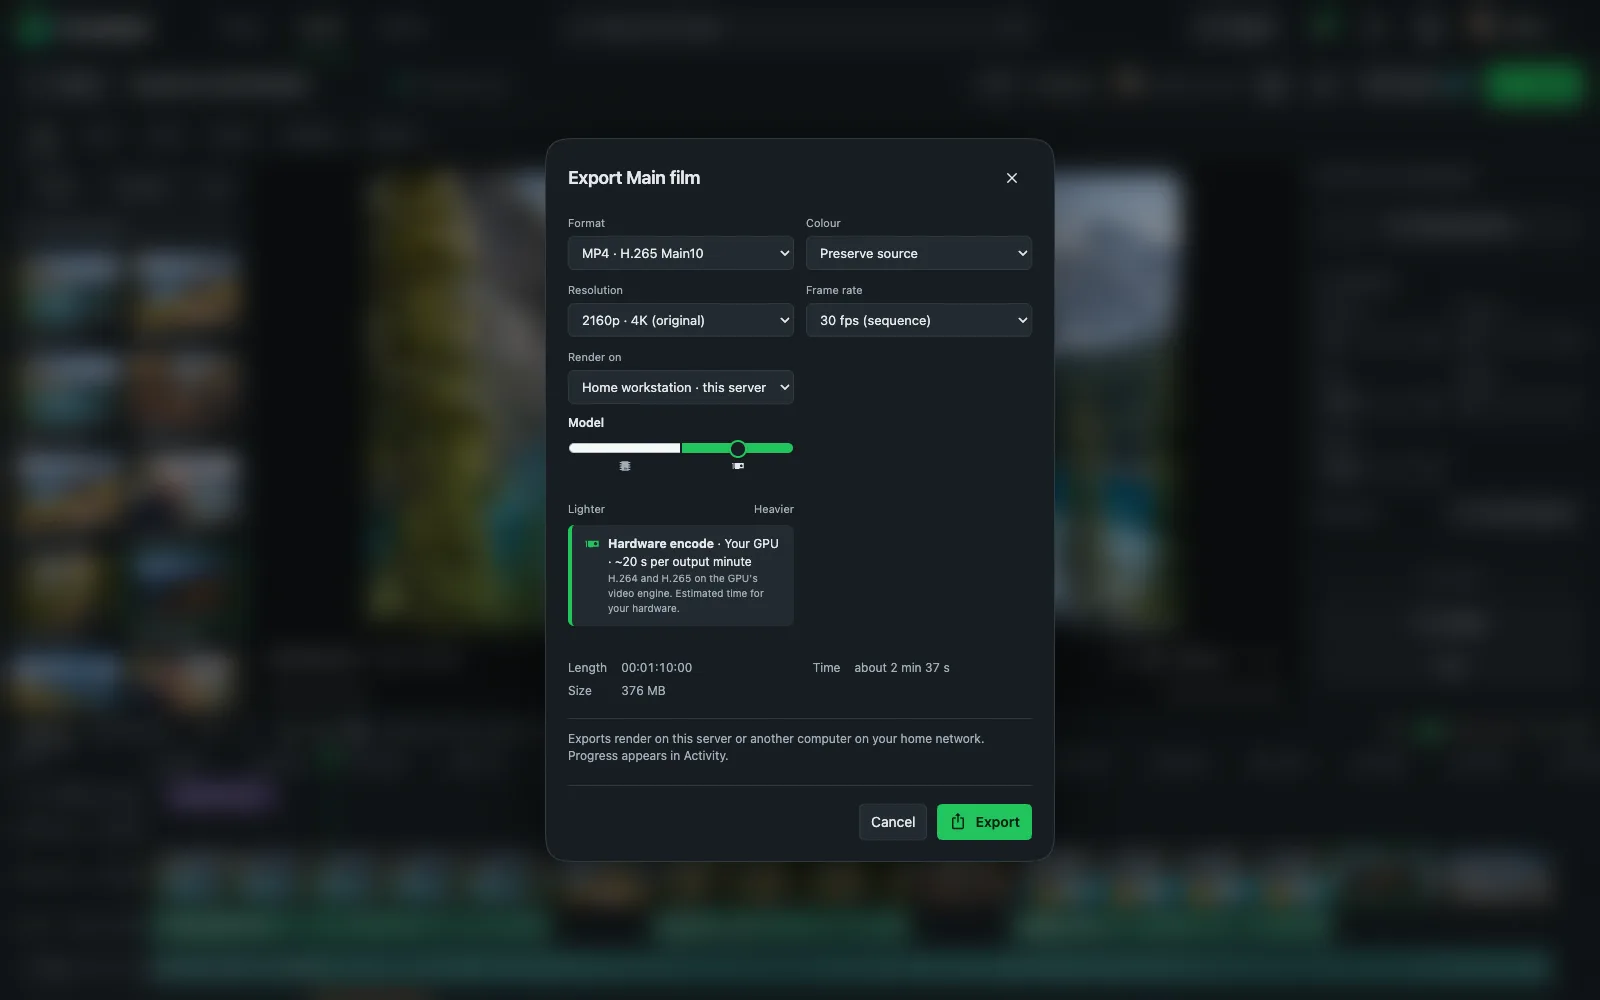
Task: Click the "Render on" field label
Action: (x=595, y=357)
